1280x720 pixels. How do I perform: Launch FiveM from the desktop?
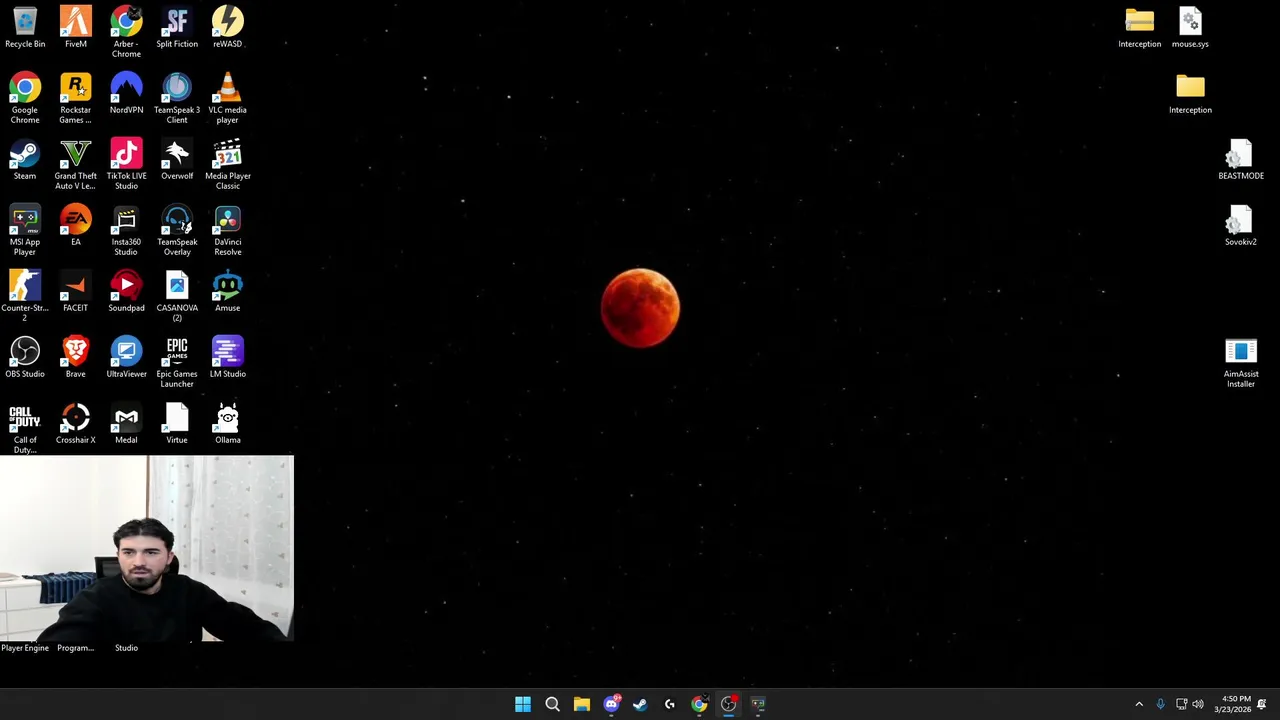(75, 27)
